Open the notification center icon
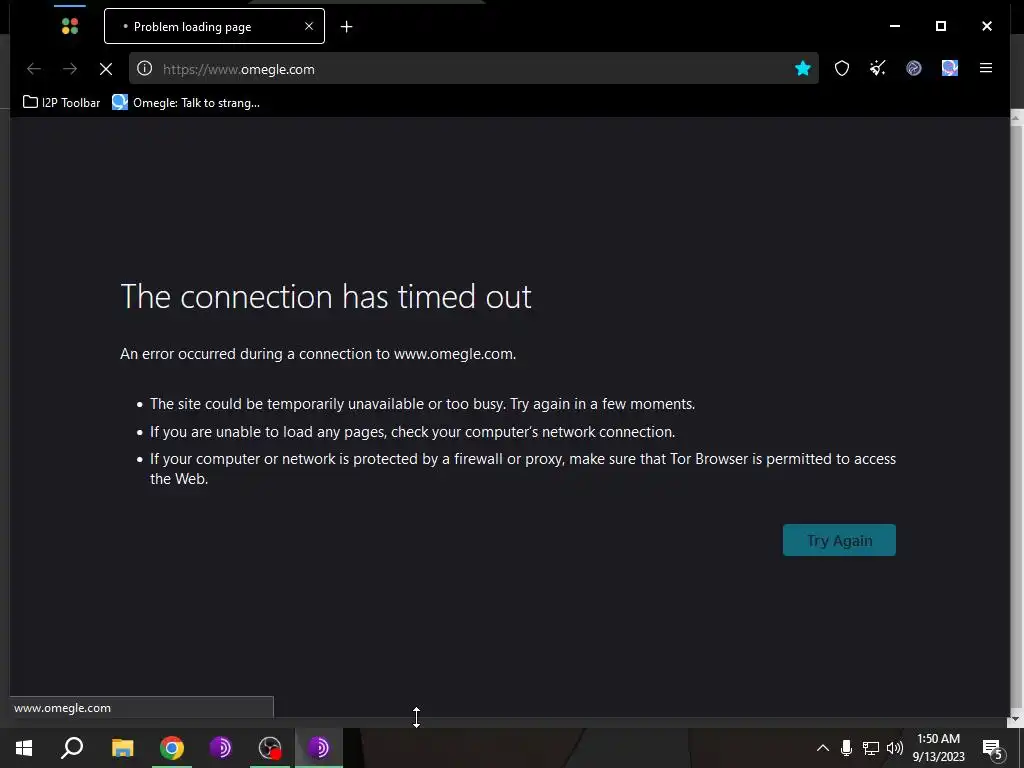This screenshot has height=768, width=1024. point(992,748)
